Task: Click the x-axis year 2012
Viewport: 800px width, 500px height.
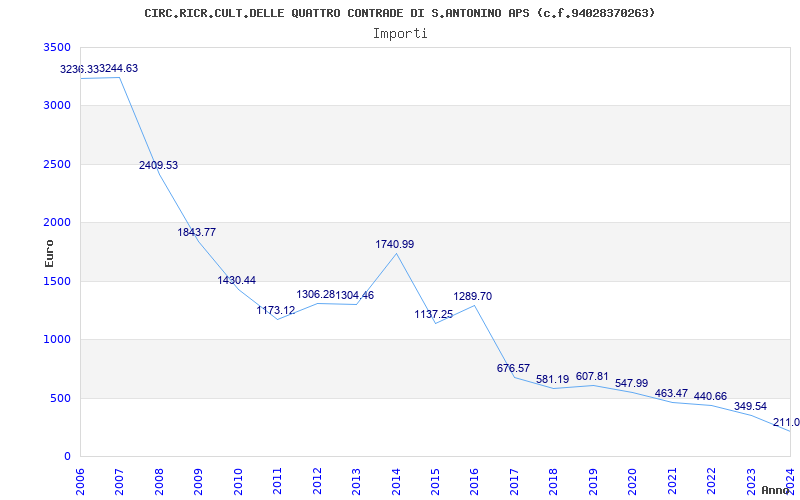Action: (x=317, y=482)
